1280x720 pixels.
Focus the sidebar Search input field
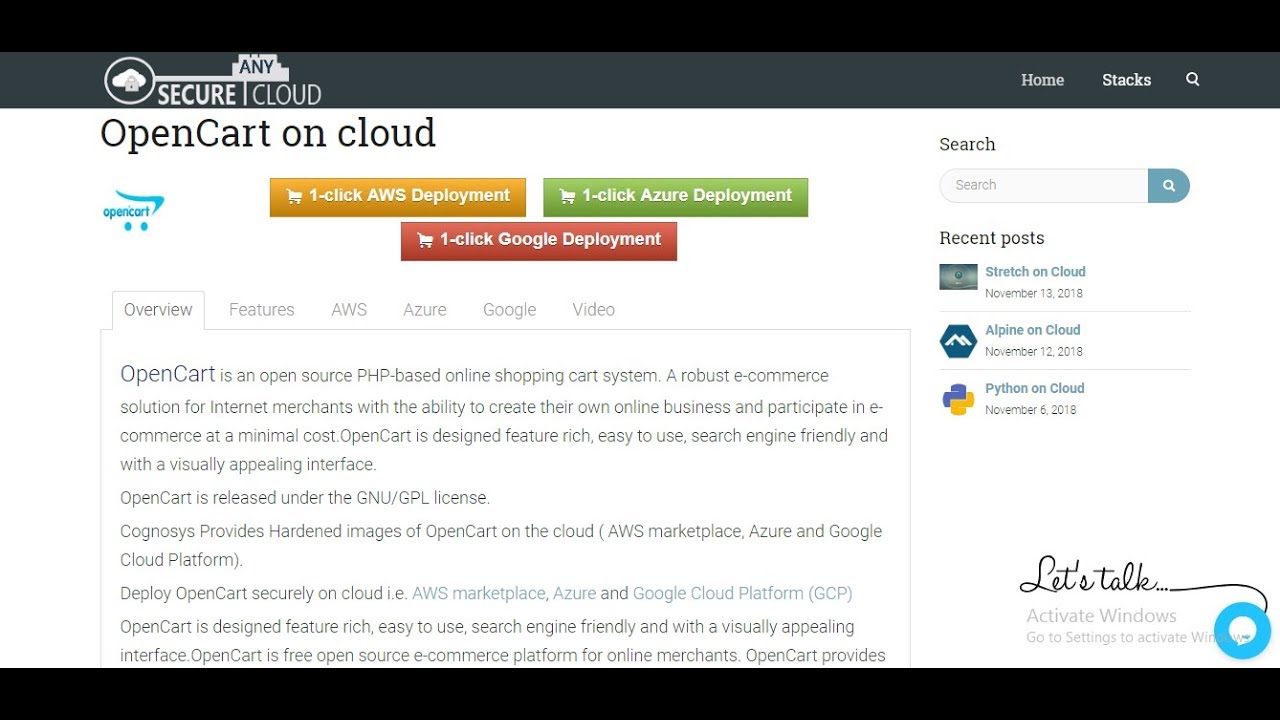click(x=1044, y=185)
